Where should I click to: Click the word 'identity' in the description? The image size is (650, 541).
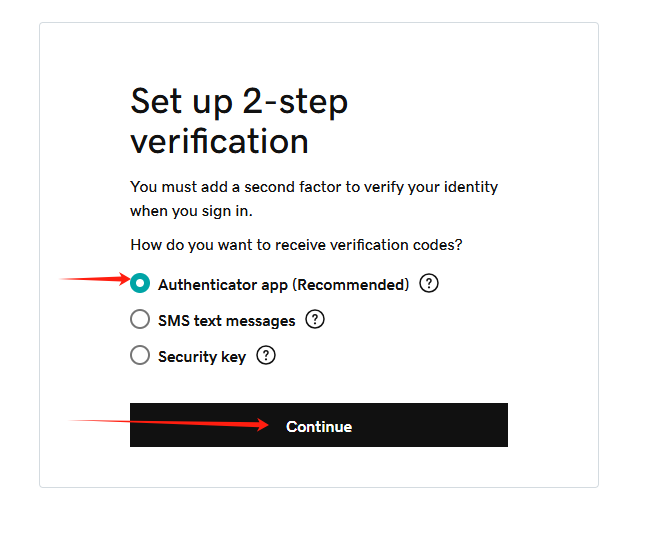pos(471,187)
